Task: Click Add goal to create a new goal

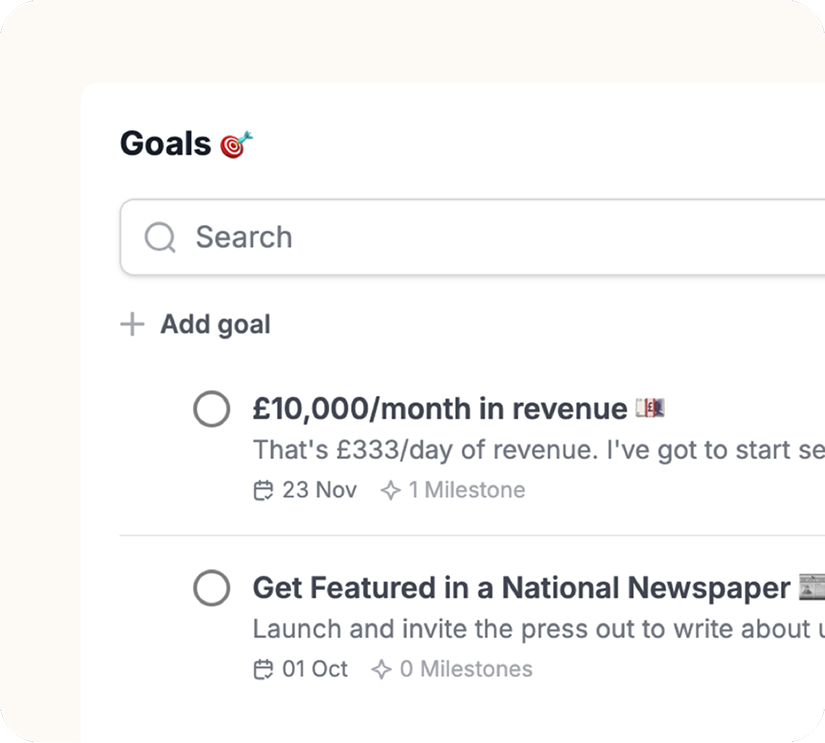Action: (215, 324)
